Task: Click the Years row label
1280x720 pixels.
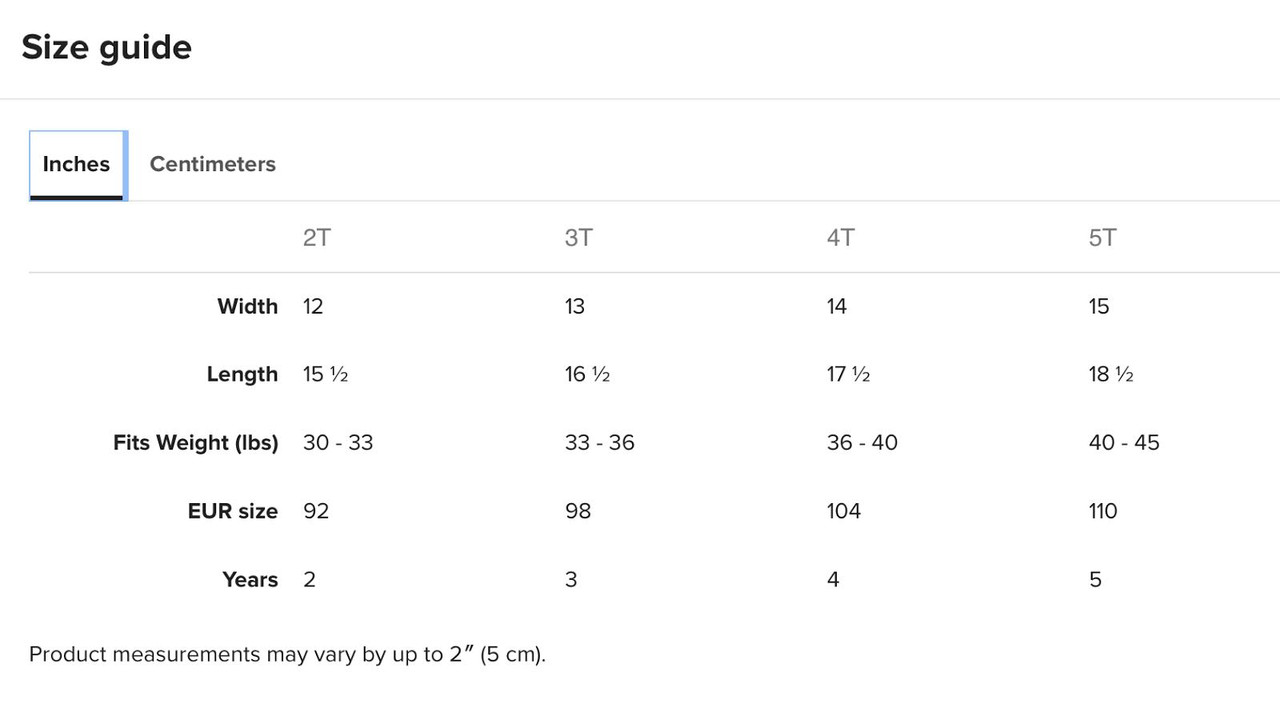Action: tap(250, 579)
